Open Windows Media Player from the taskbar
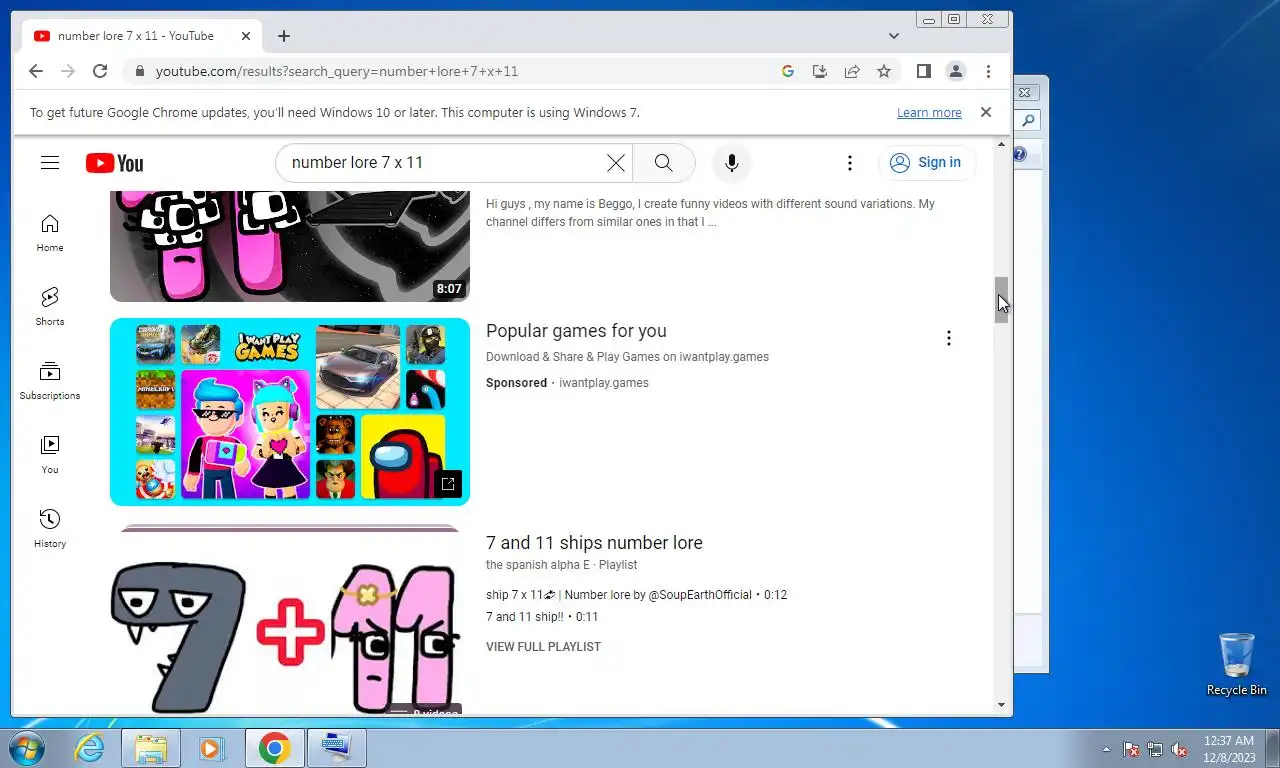This screenshot has height=768, width=1280. (211, 748)
